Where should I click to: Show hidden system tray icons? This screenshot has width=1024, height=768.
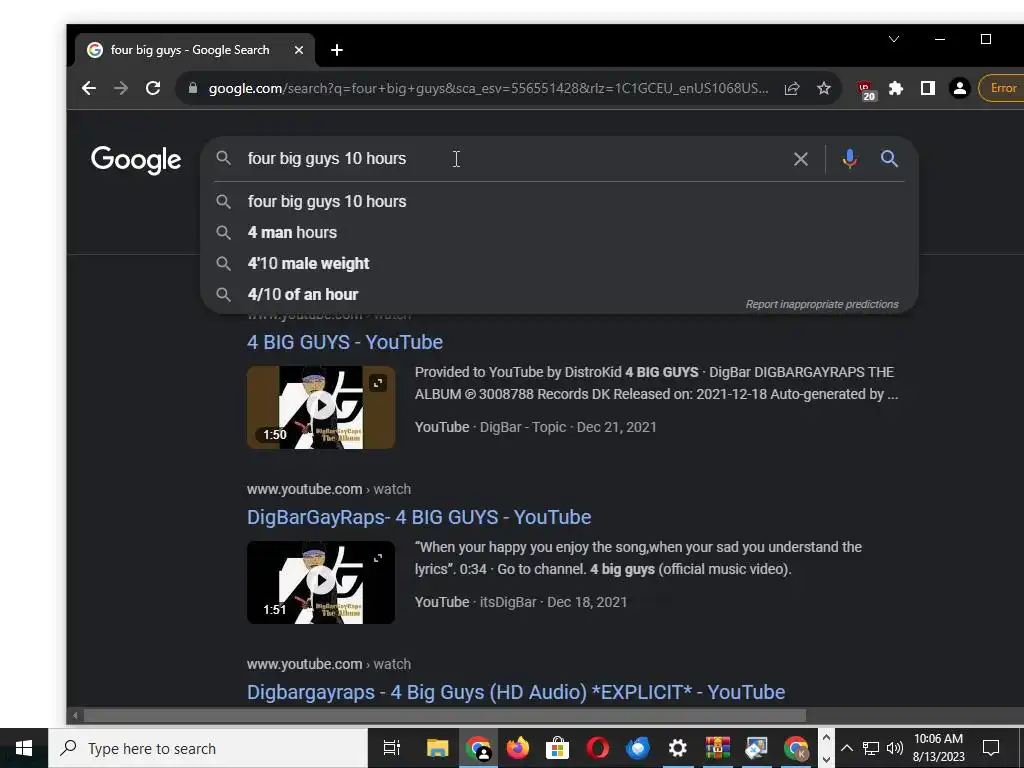[x=846, y=748]
